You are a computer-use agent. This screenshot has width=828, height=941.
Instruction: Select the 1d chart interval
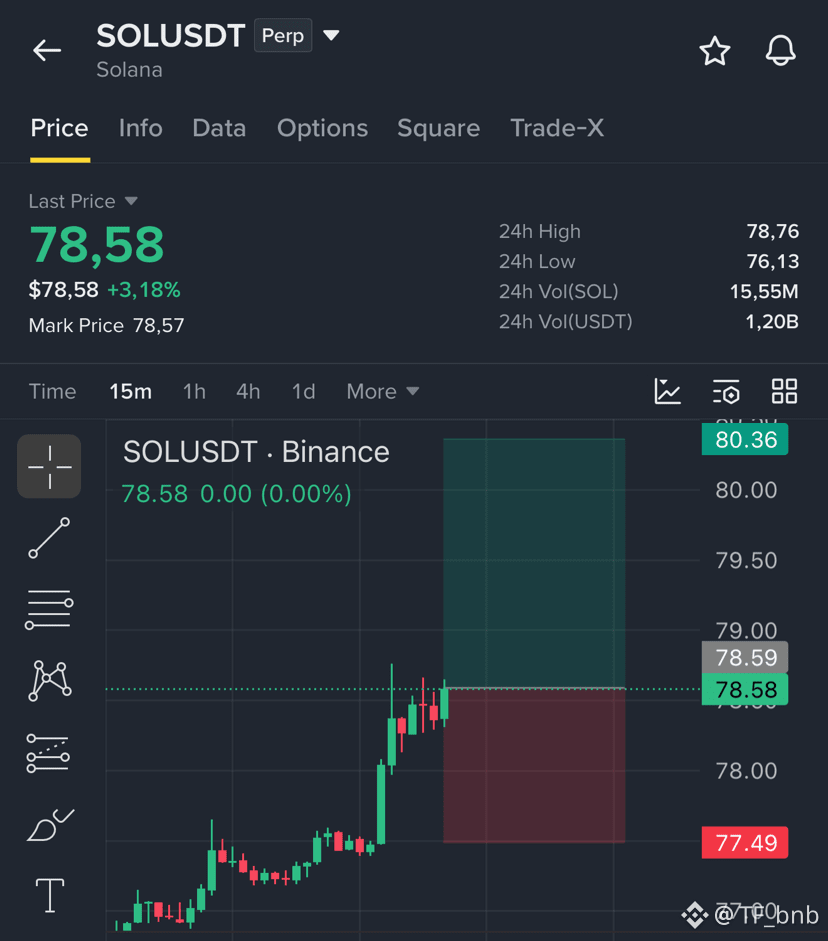(x=304, y=391)
